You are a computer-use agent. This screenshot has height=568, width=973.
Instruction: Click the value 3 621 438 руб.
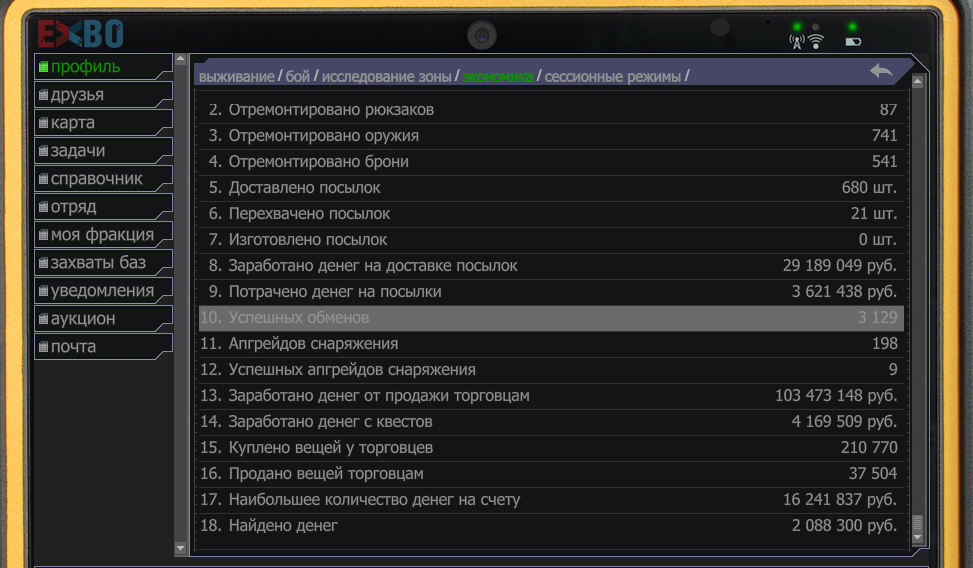[844, 292]
